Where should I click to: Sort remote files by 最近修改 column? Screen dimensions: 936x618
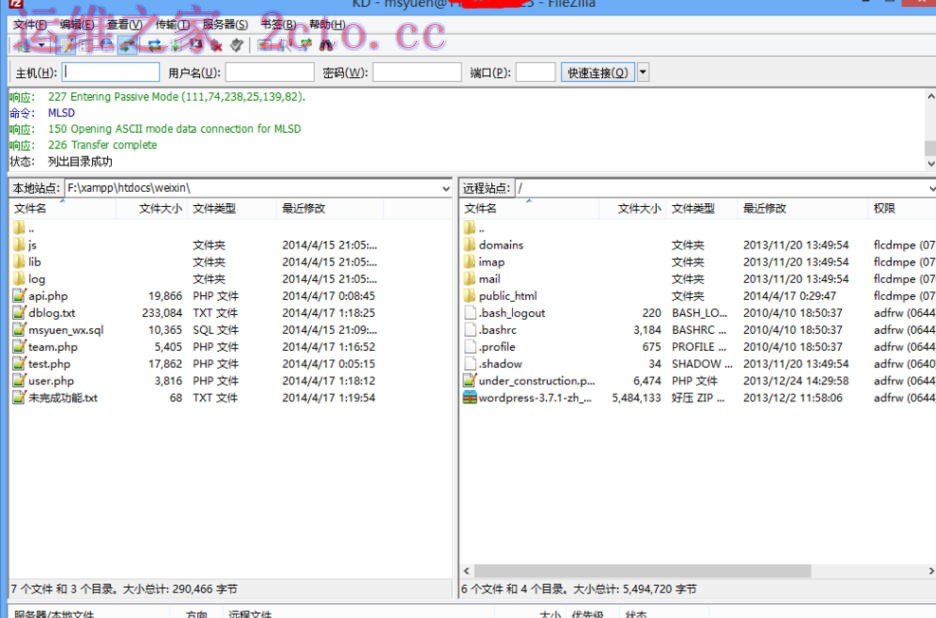(x=802, y=208)
